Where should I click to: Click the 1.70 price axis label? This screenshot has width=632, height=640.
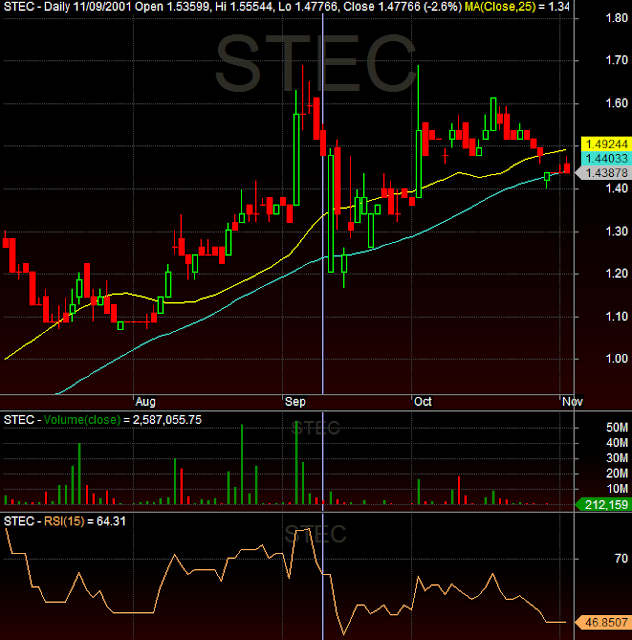click(x=616, y=60)
